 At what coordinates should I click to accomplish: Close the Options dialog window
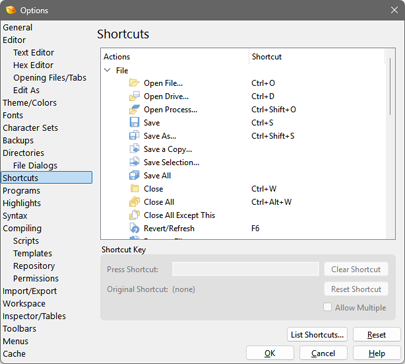394,10
